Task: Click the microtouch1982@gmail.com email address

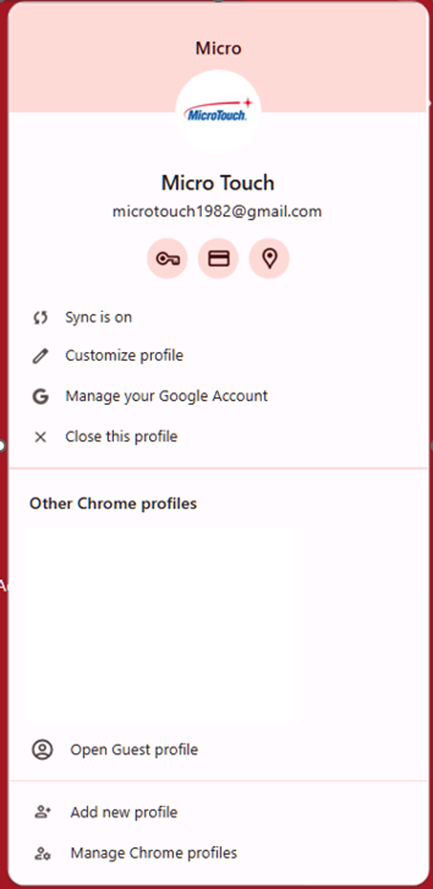Action: click(217, 212)
